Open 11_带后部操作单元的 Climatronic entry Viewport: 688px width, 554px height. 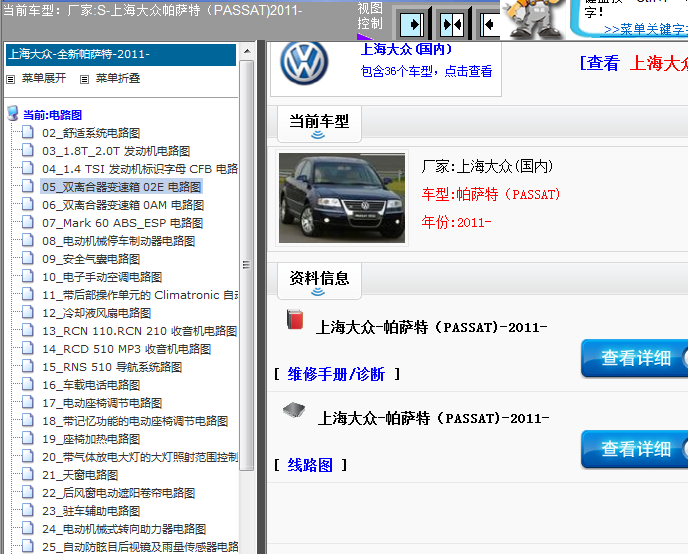(x=140, y=295)
